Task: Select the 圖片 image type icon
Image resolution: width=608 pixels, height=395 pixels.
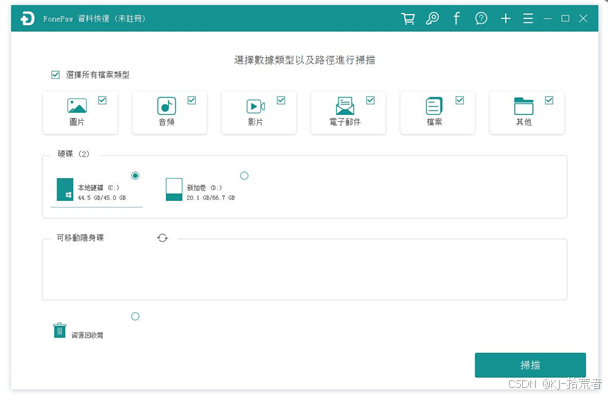Action: click(x=77, y=105)
